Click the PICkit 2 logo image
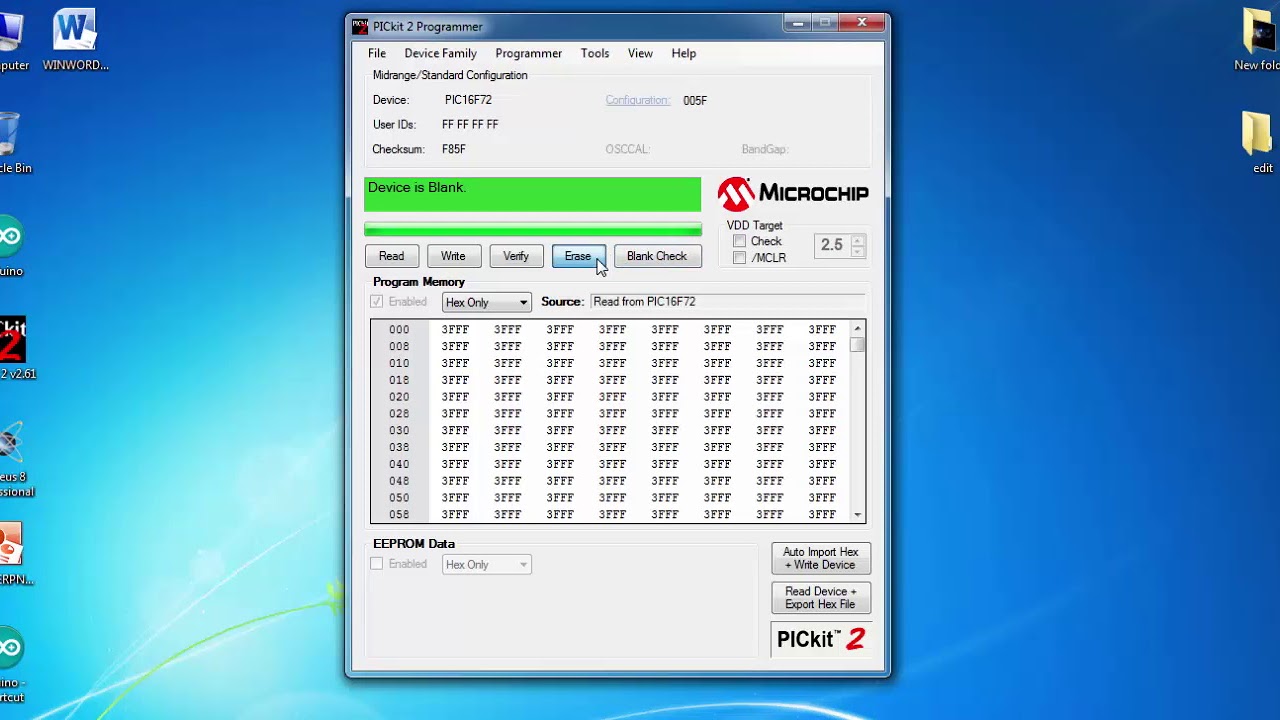The width and height of the screenshot is (1280, 720). tap(820, 639)
